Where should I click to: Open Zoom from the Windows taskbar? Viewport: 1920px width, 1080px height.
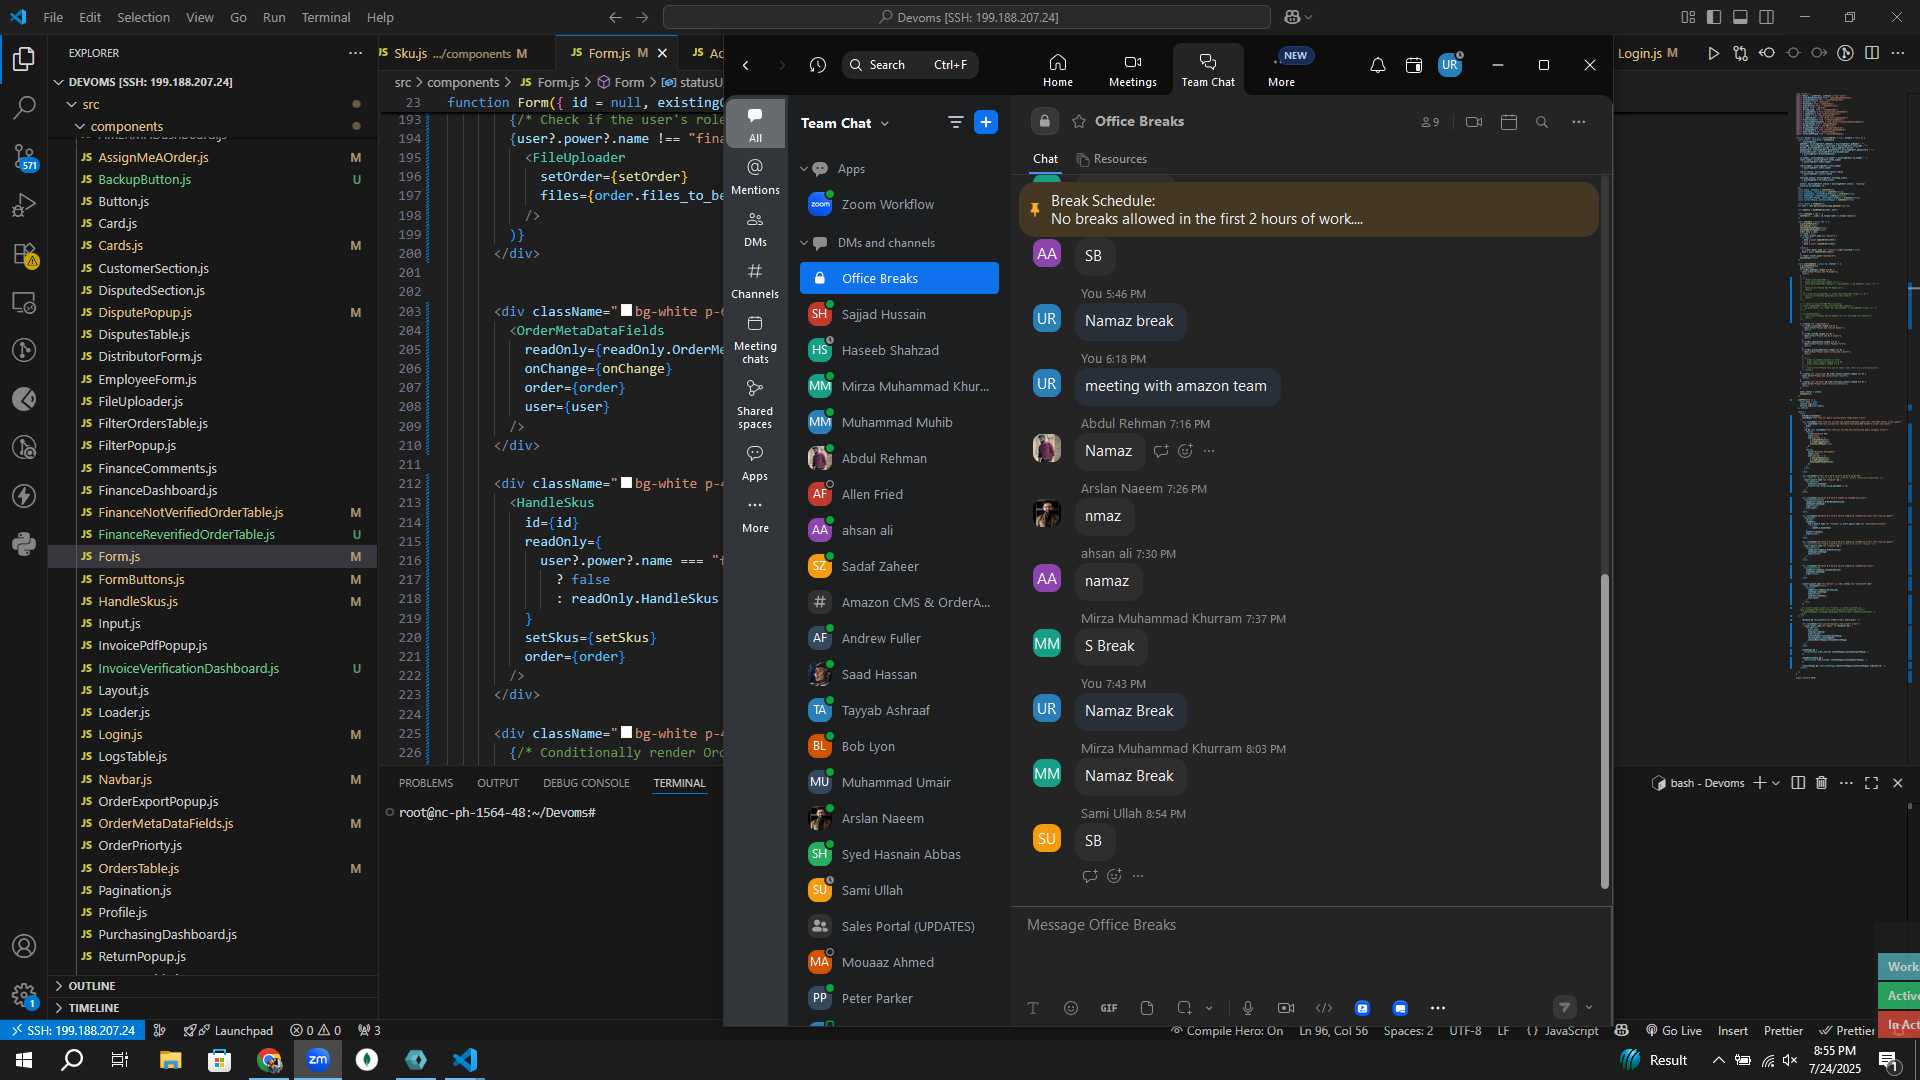click(x=318, y=1060)
